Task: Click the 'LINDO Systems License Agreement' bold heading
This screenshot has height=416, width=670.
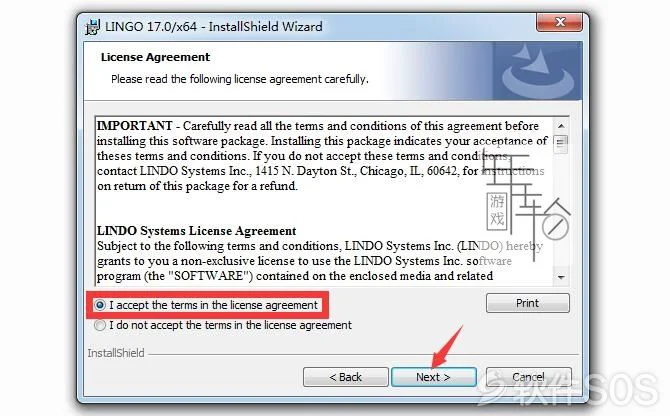Action: coord(197,231)
